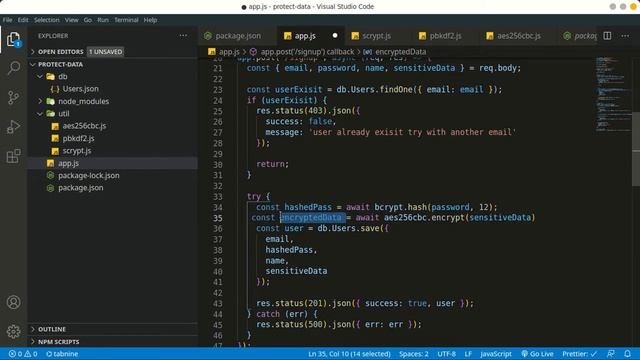Open editor more actions ellipsis
Image resolution: width=640 pixels, height=360 pixels.
coord(625,36)
